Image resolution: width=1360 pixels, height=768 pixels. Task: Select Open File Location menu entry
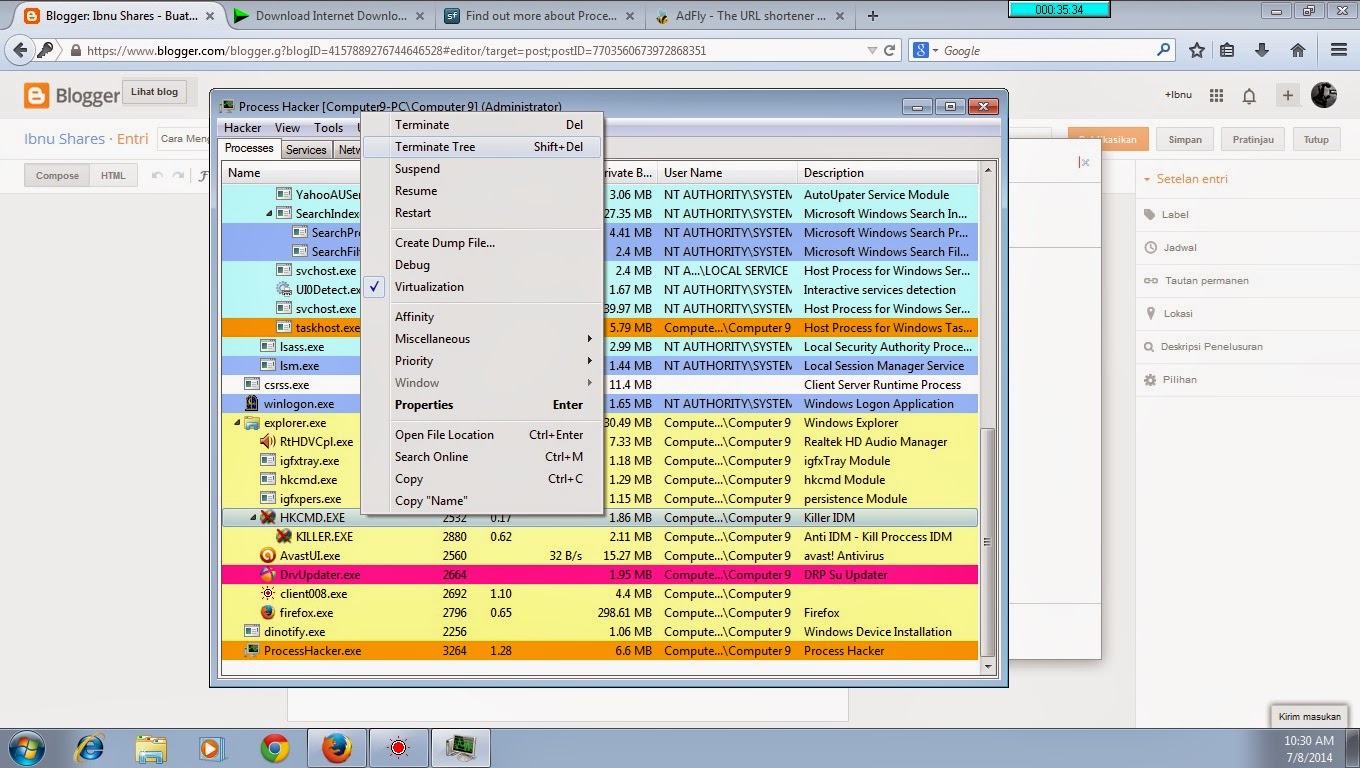482,435
